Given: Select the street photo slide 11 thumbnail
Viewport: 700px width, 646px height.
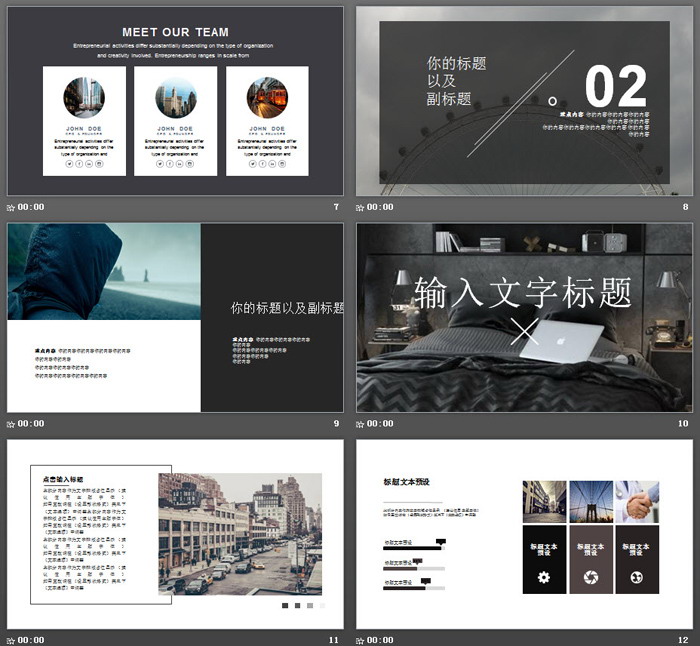Looking at the screenshot, I should tap(175, 533).
